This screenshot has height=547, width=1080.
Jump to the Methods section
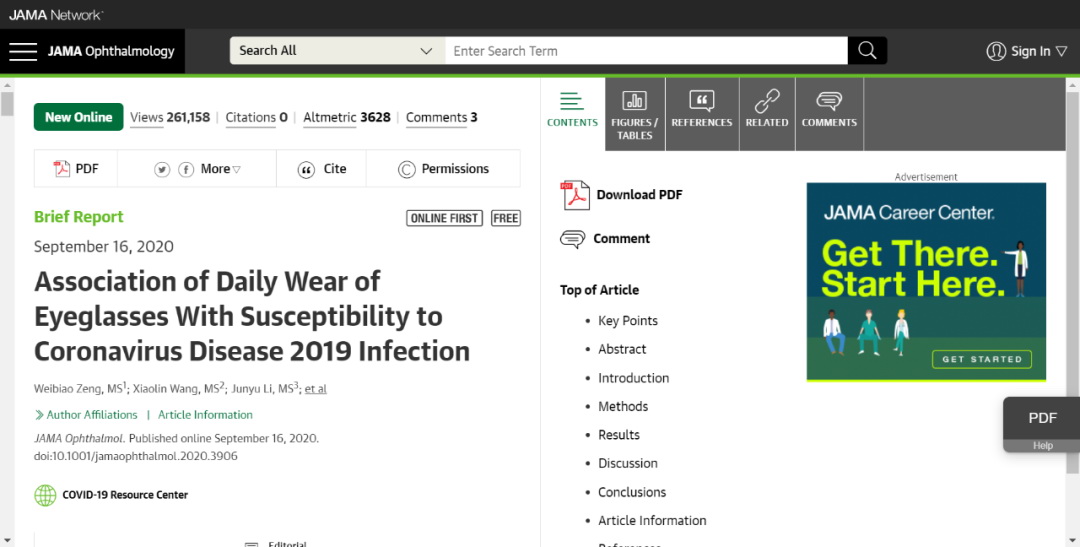(623, 406)
